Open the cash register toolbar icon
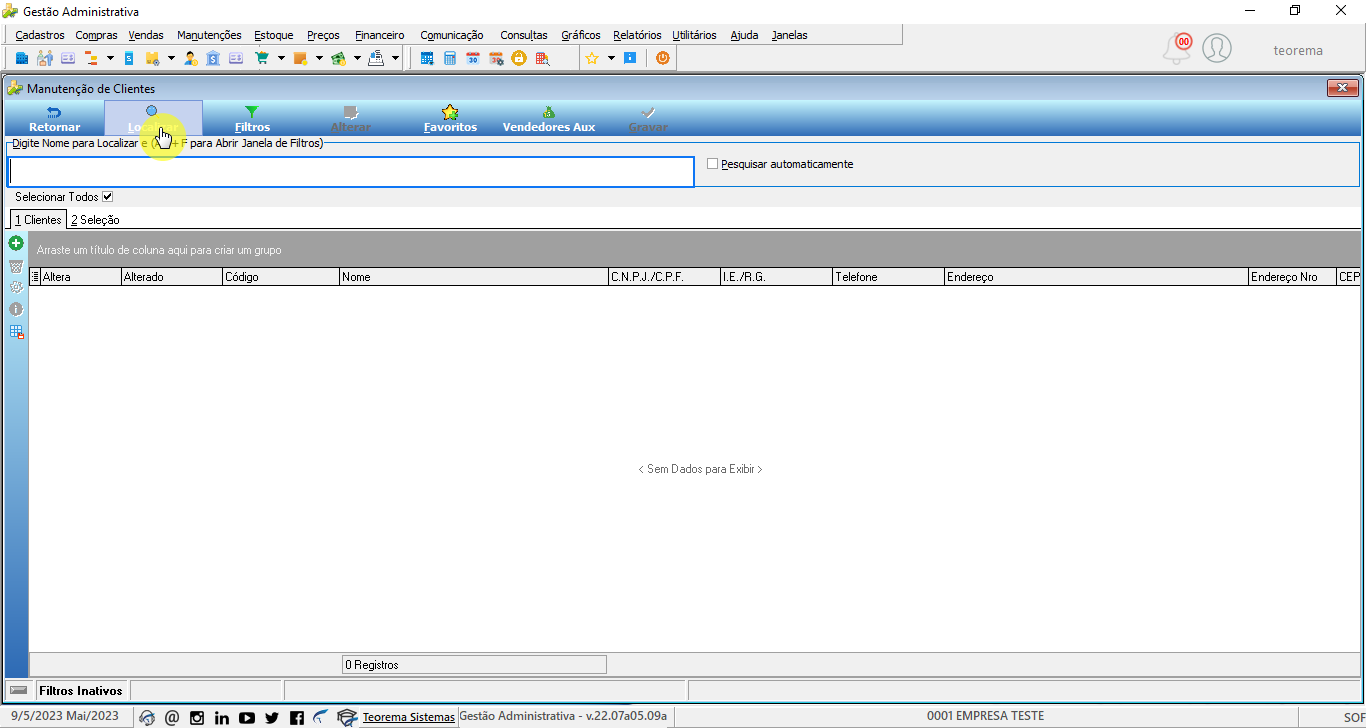 [376, 58]
